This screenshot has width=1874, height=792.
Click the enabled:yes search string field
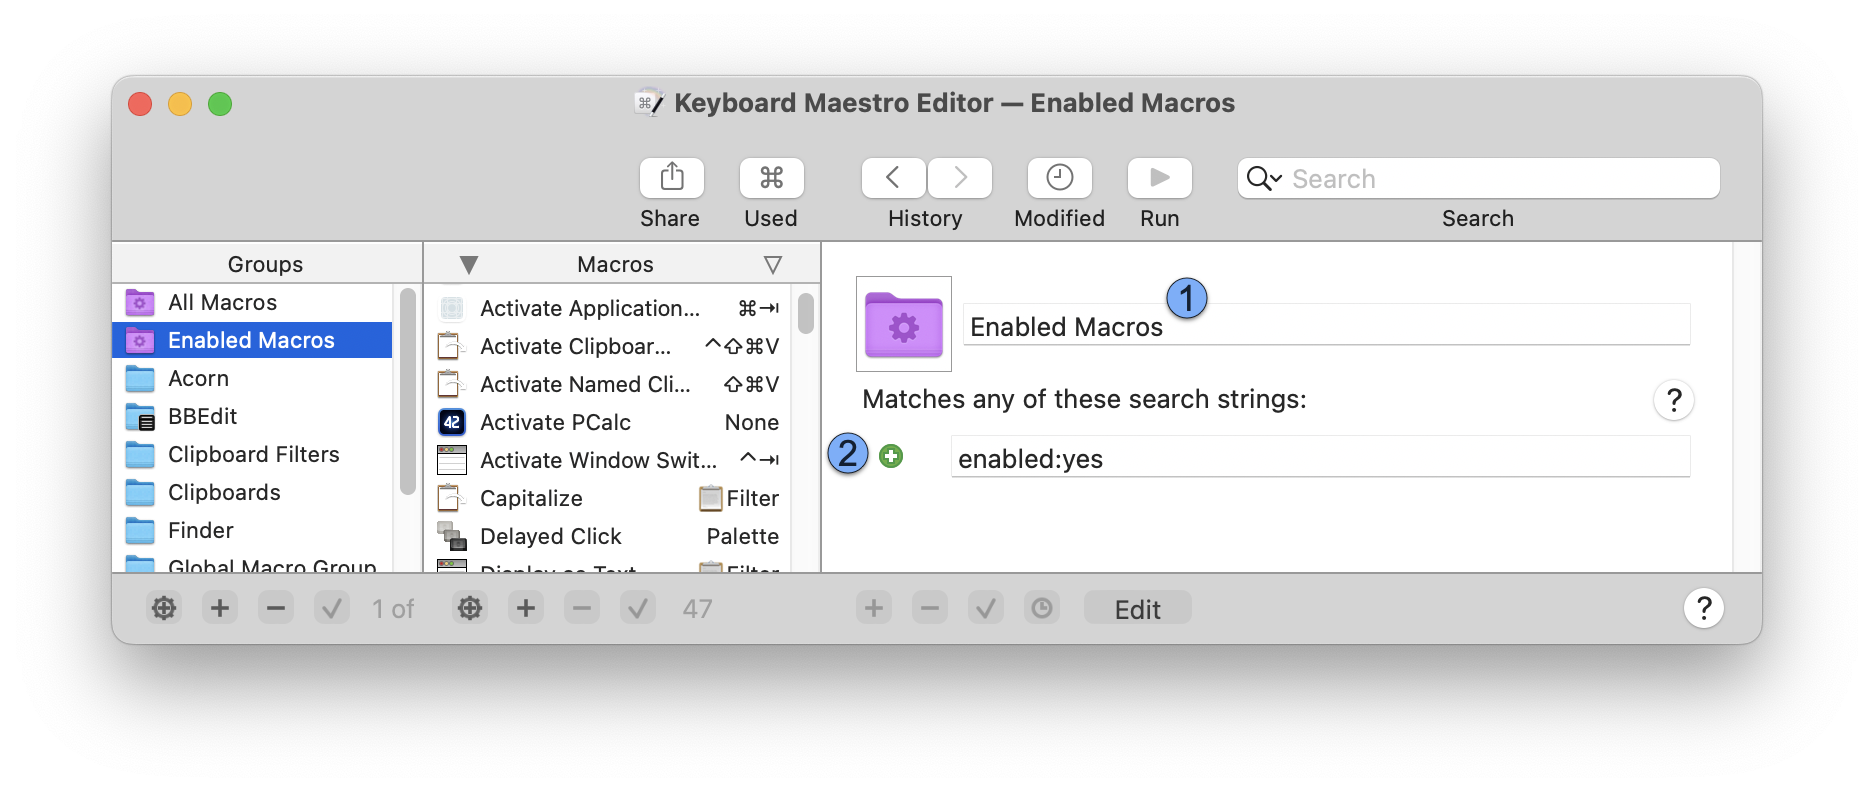coord(1319,459)
